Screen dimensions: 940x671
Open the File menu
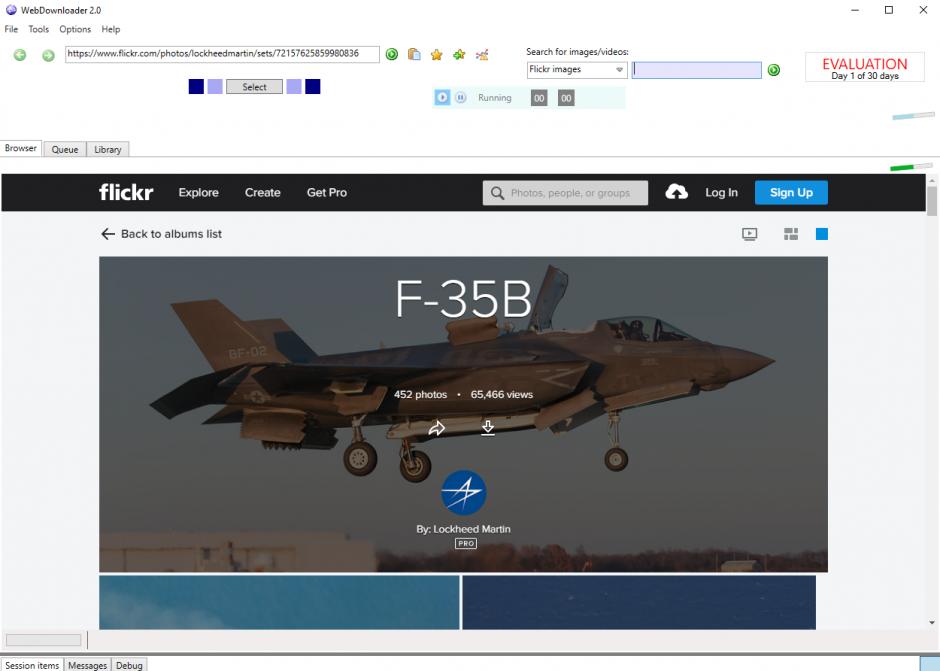[11, 29]
